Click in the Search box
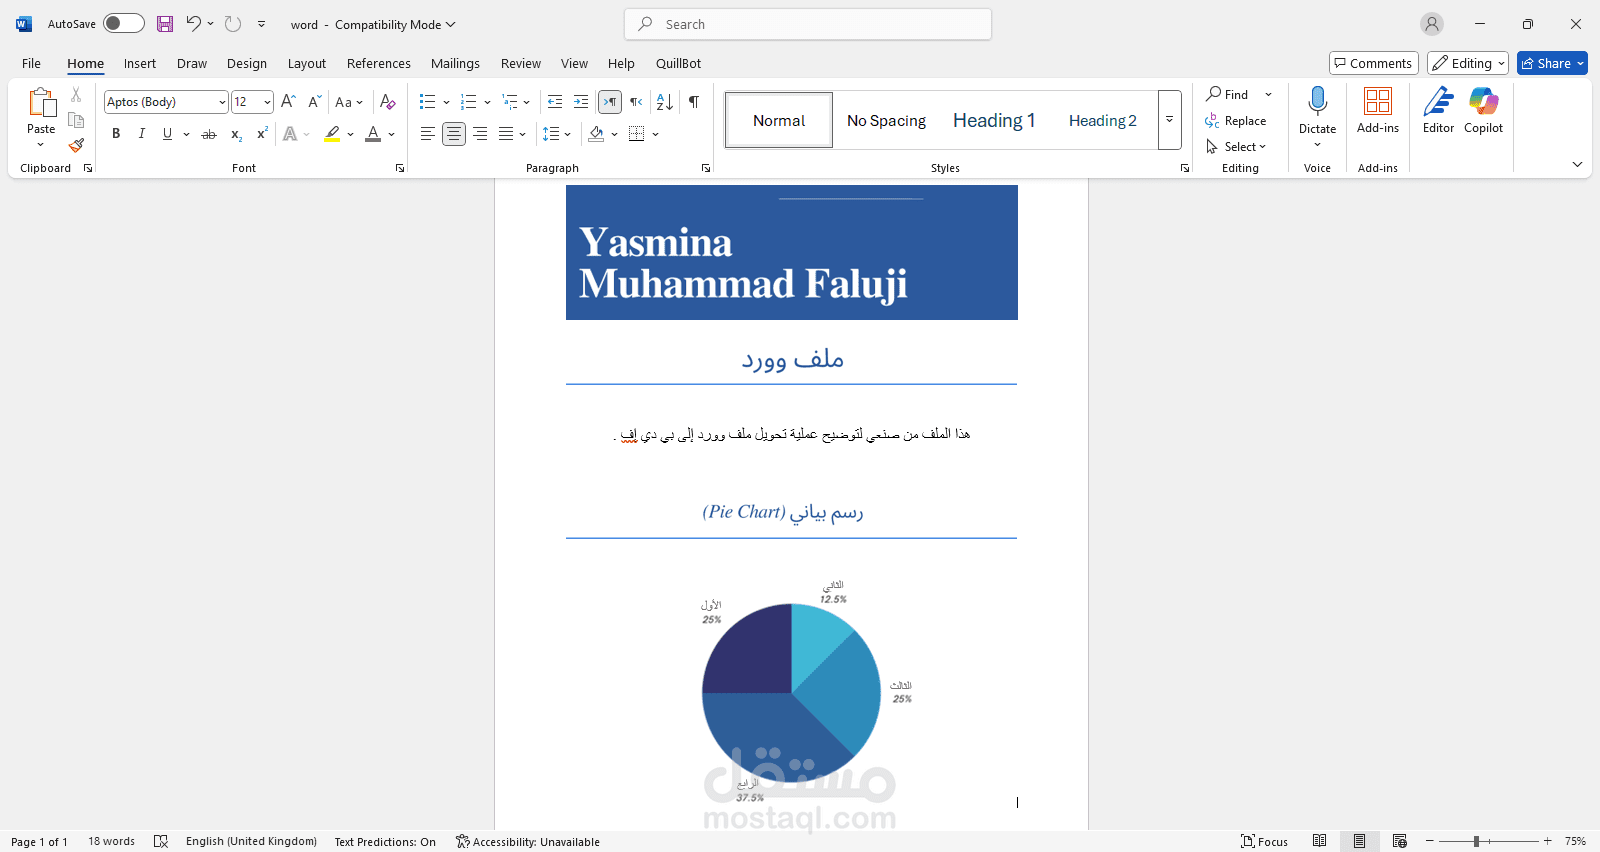The height and width of the screenshot is (852, 1600). (x=808, y=24)
